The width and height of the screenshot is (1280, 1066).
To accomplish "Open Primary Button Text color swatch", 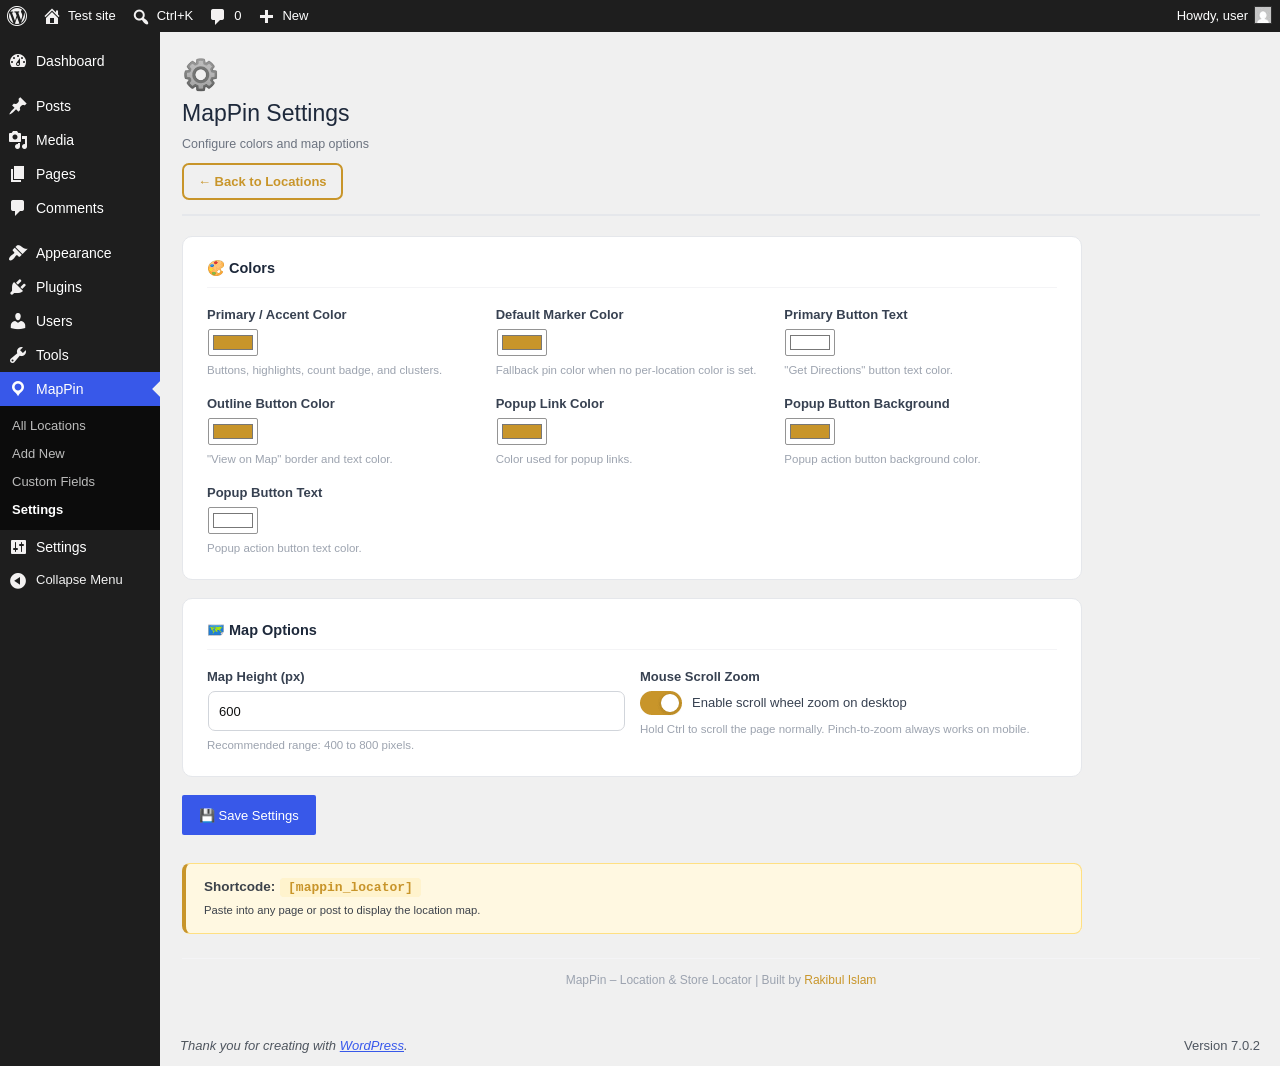I will tap(810, 343).
